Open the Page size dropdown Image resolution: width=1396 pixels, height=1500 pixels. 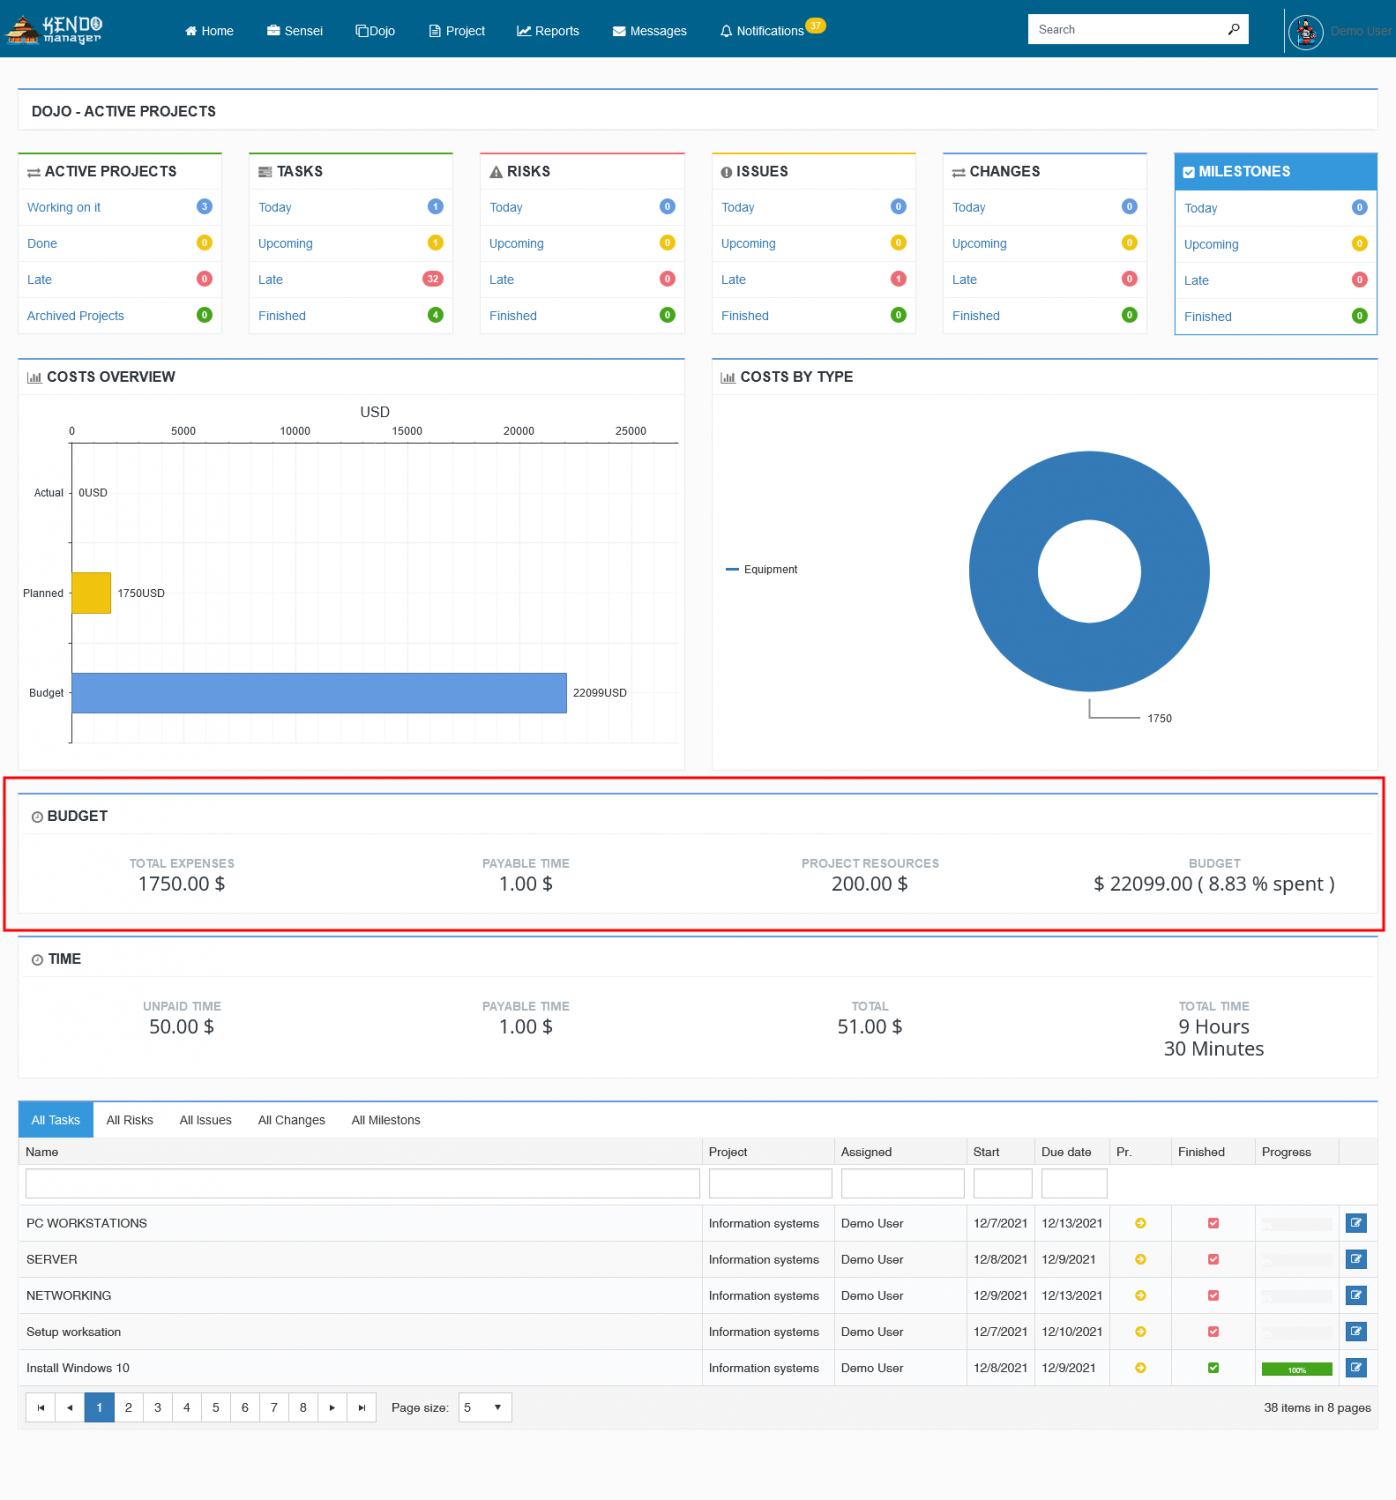[485, 1408]
